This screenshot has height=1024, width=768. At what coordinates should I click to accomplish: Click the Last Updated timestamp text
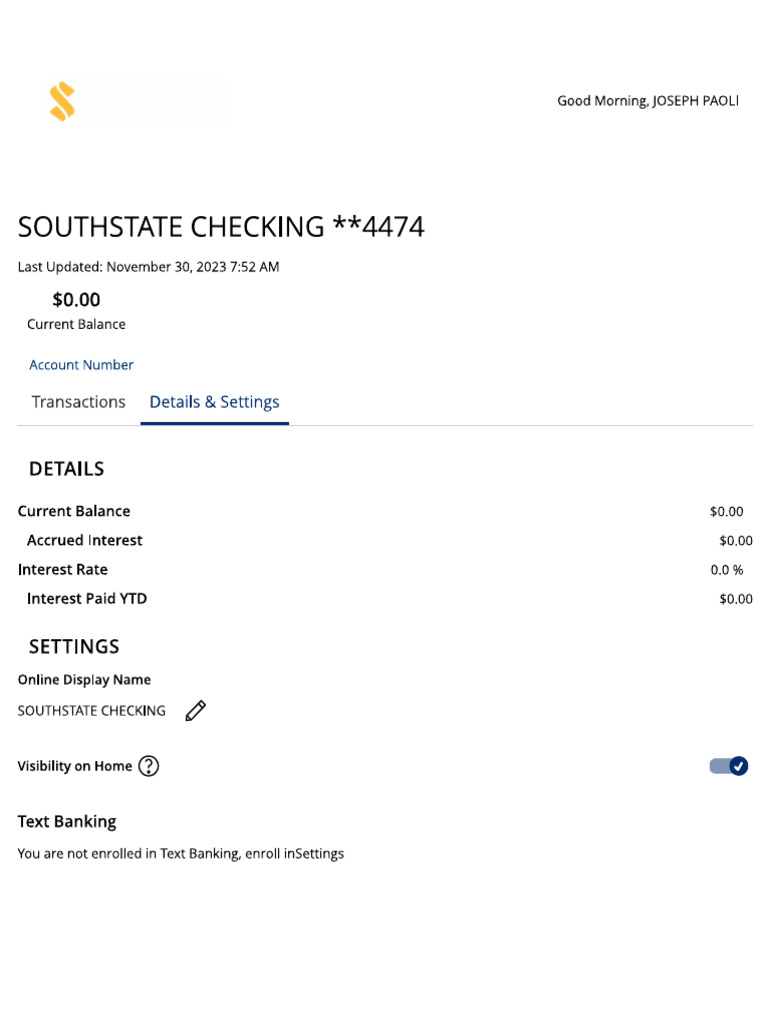click(148, 267)
